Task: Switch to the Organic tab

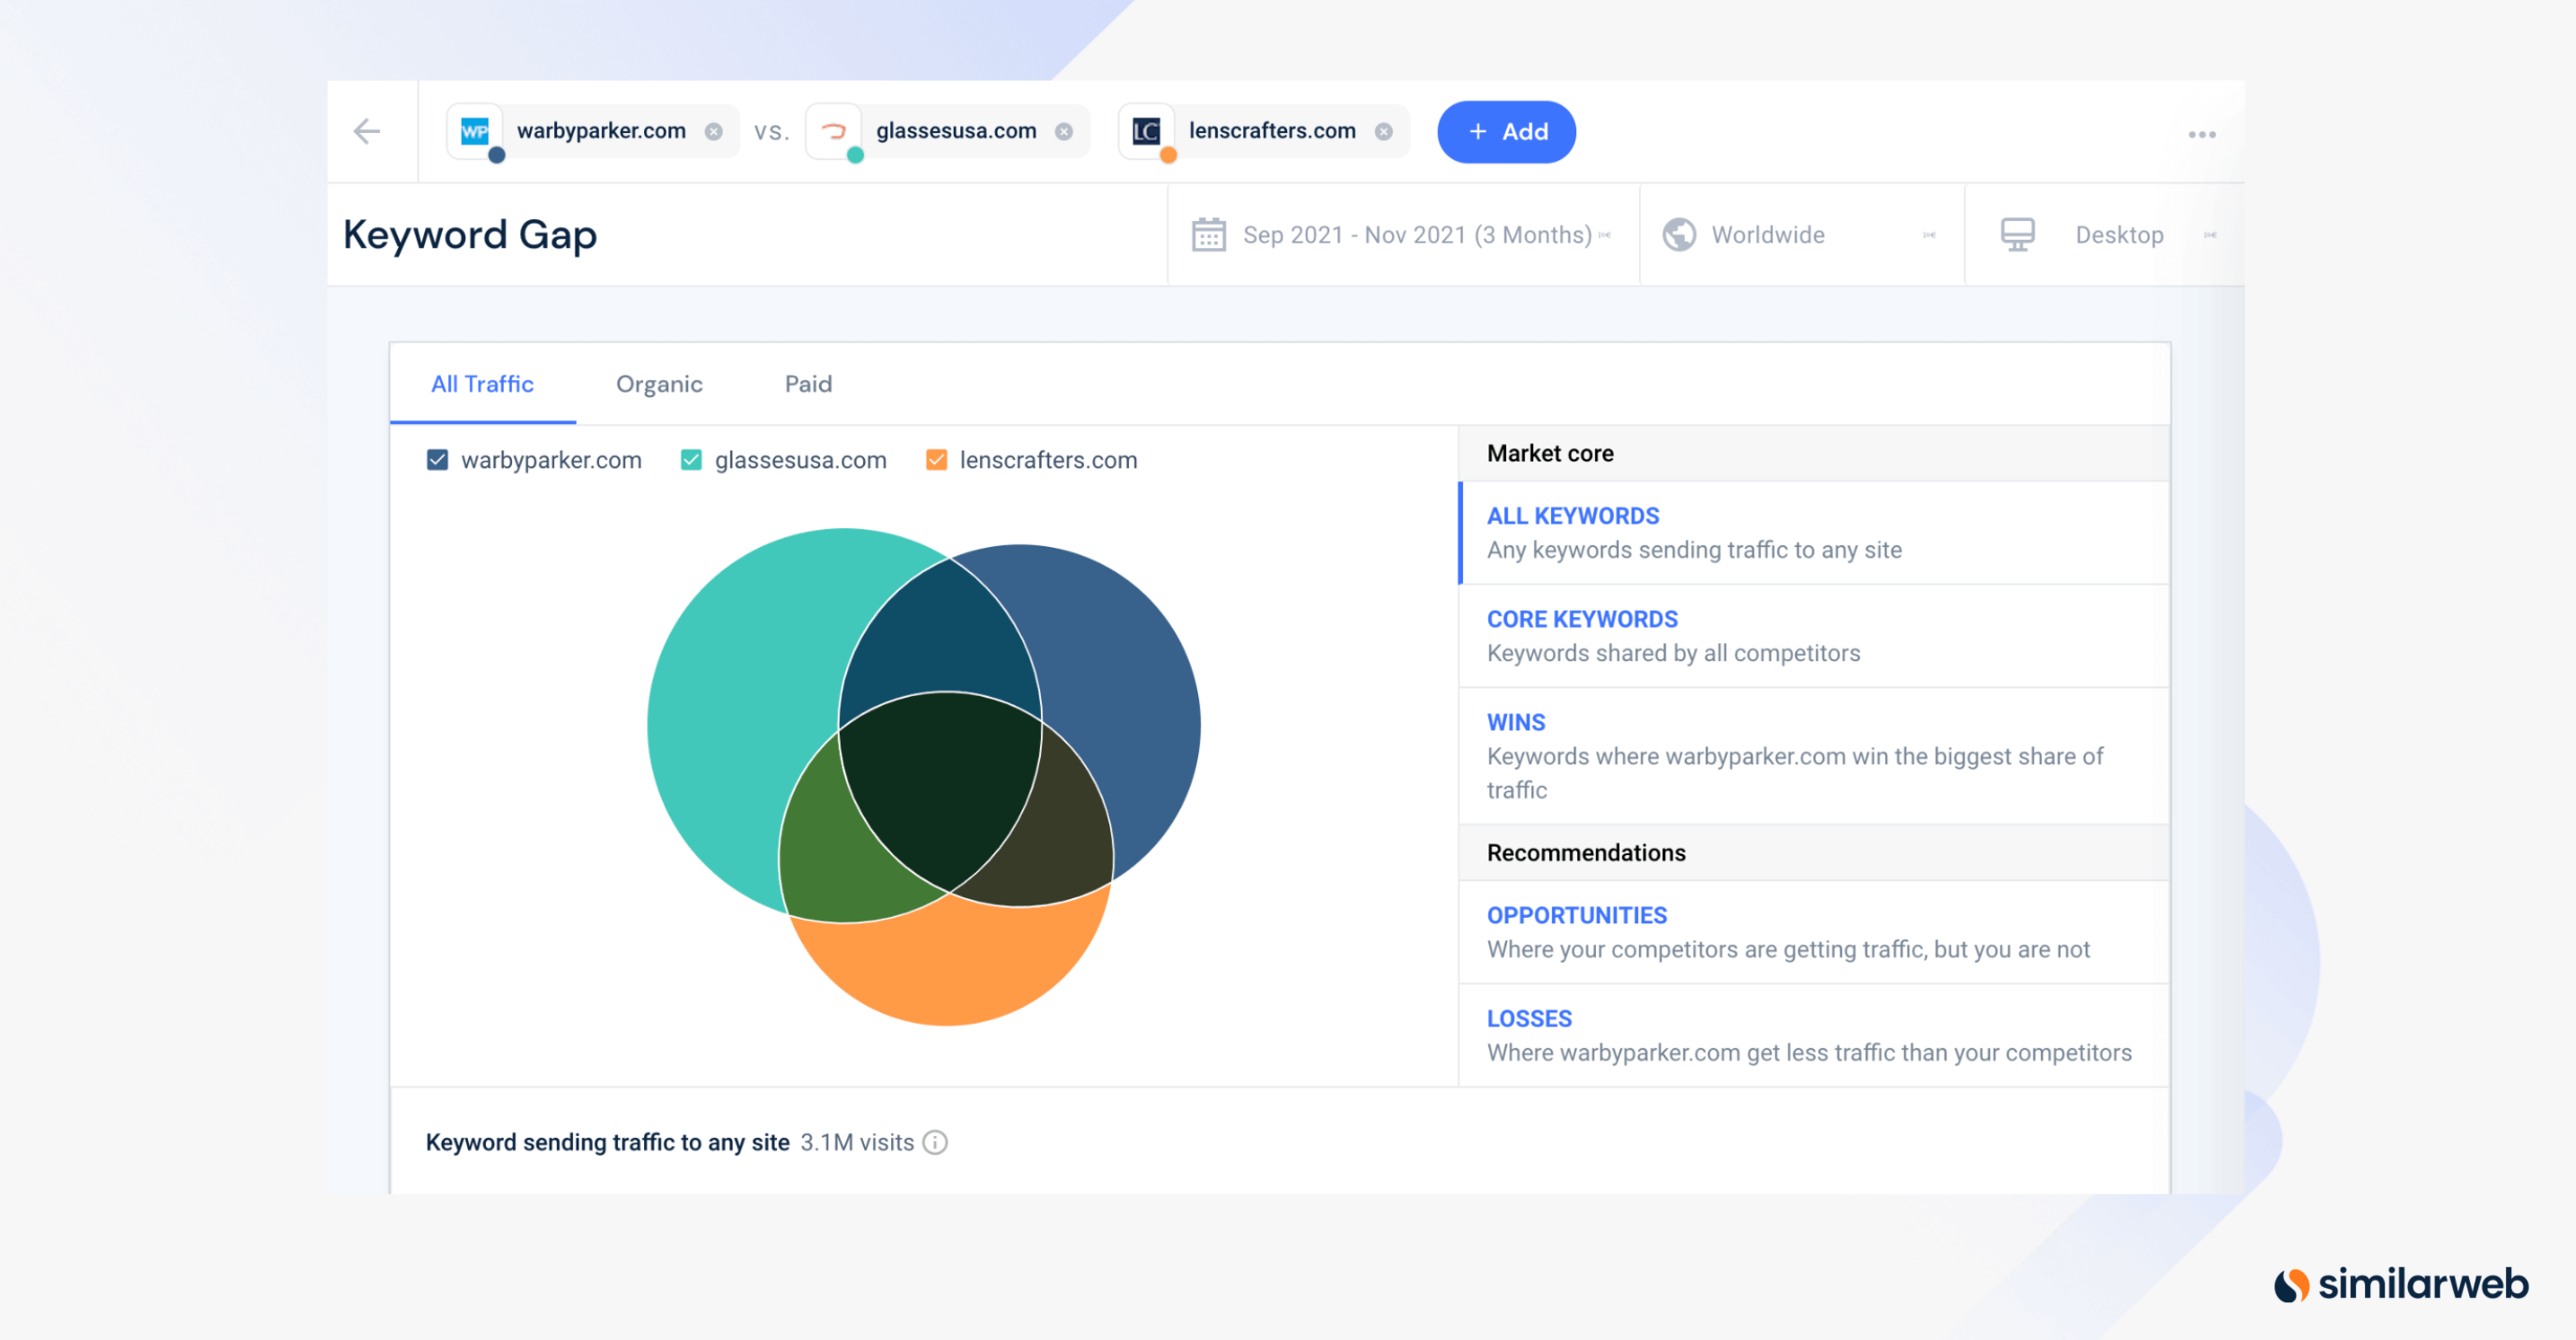Action: coord(659,384)
